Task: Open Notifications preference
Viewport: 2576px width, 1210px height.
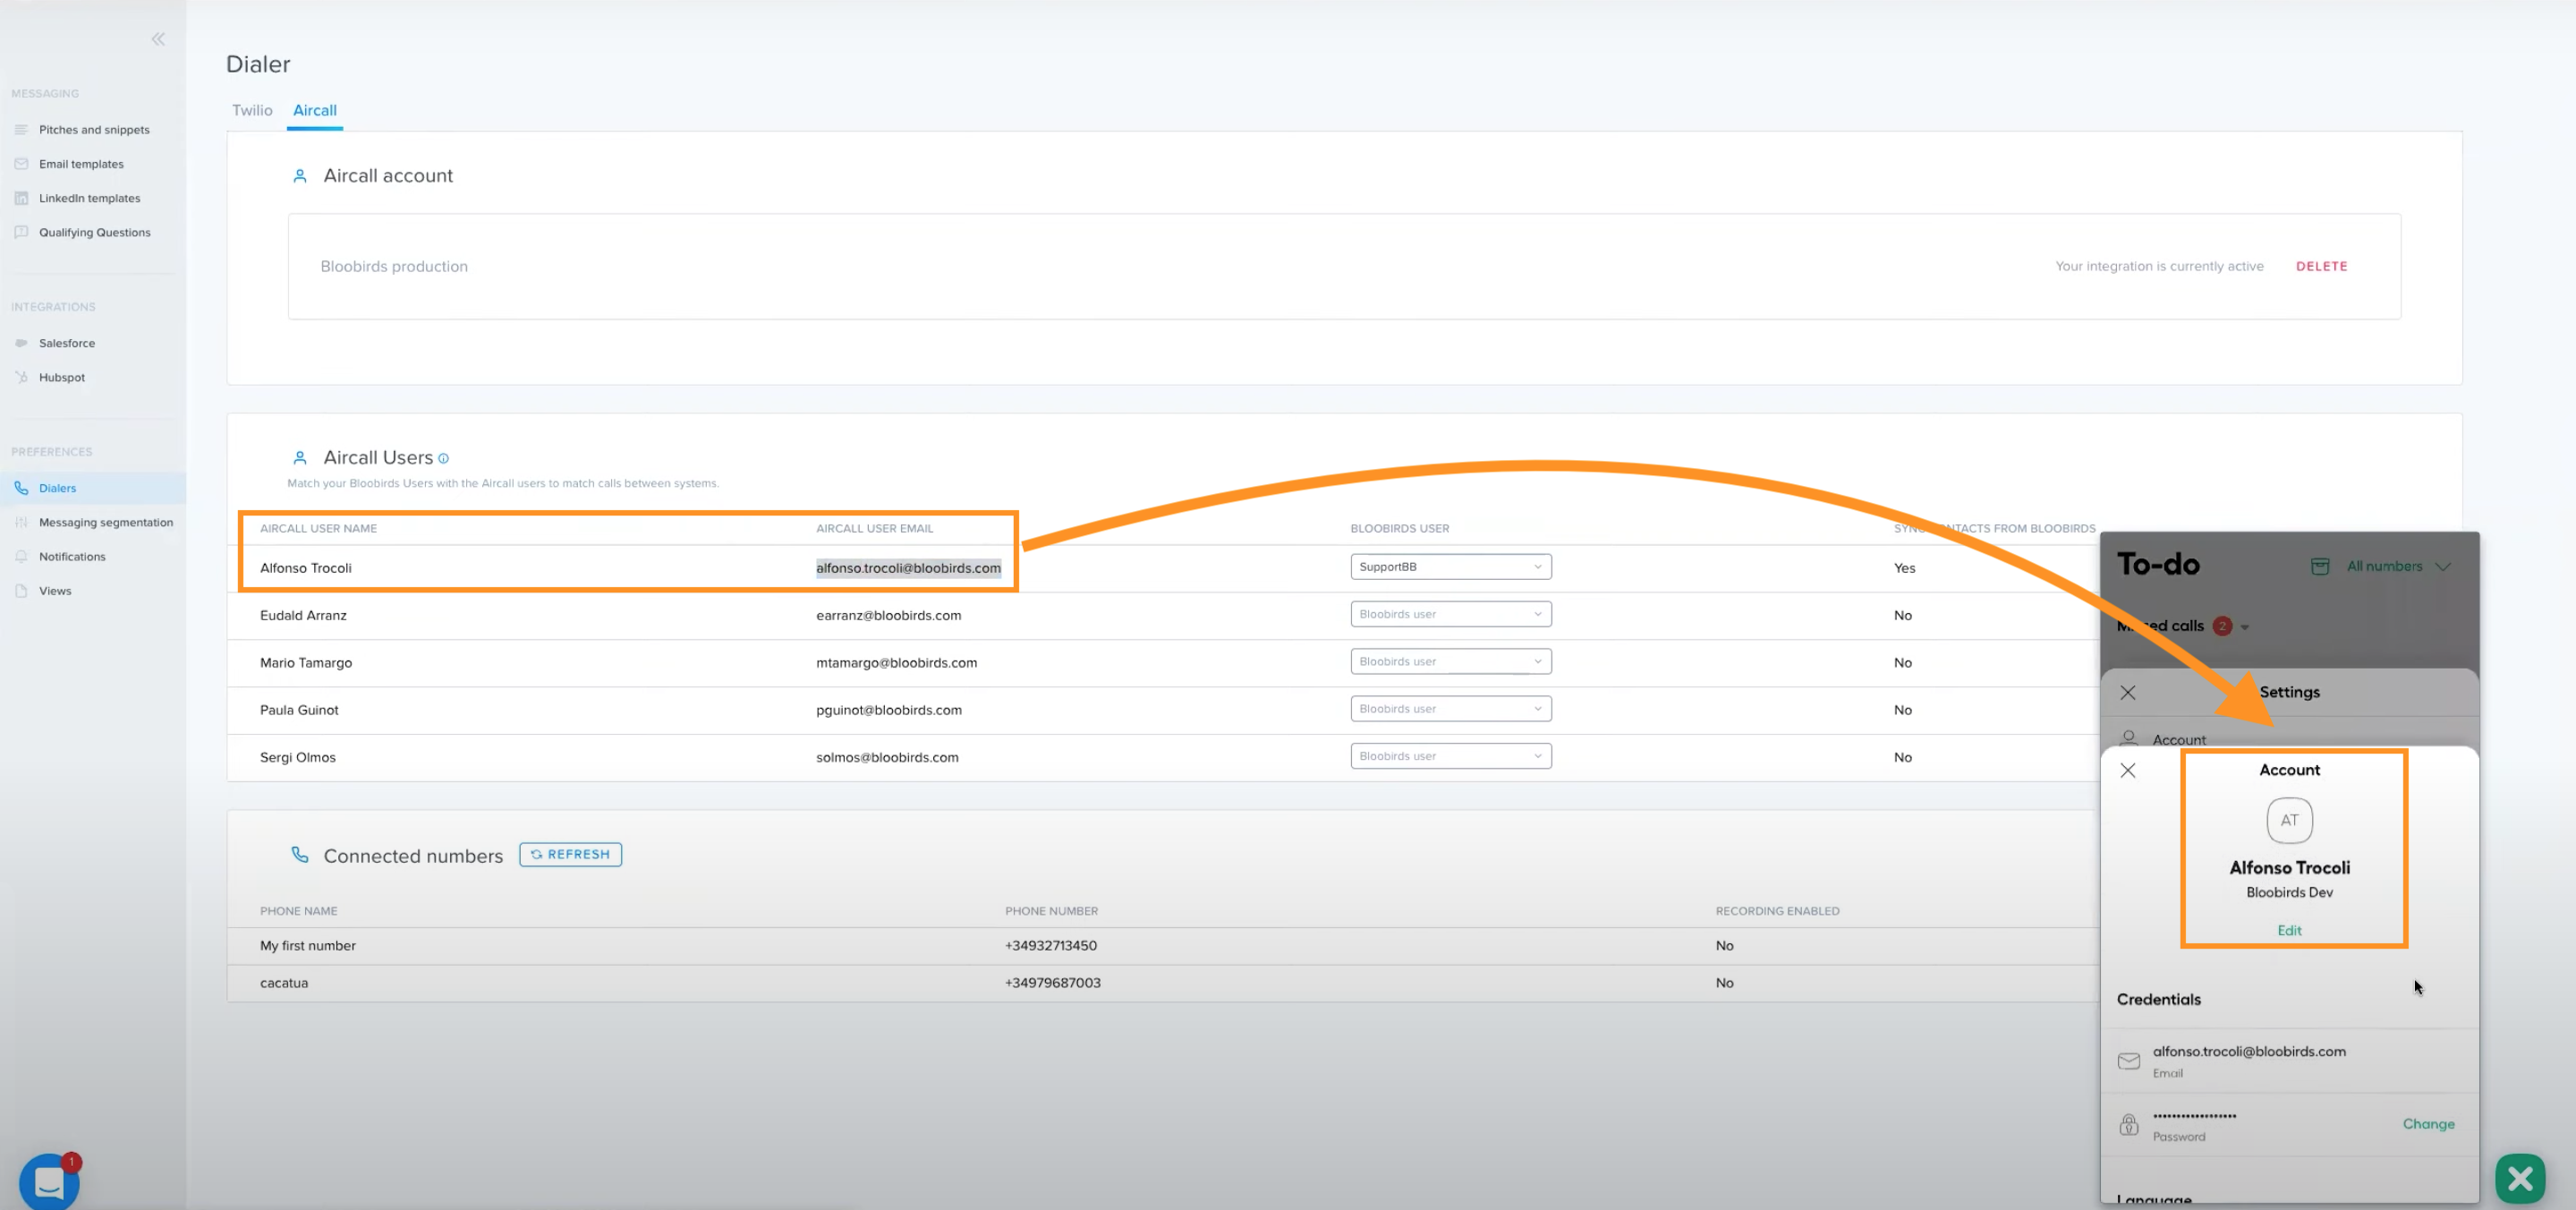Action: pos(72,556)
